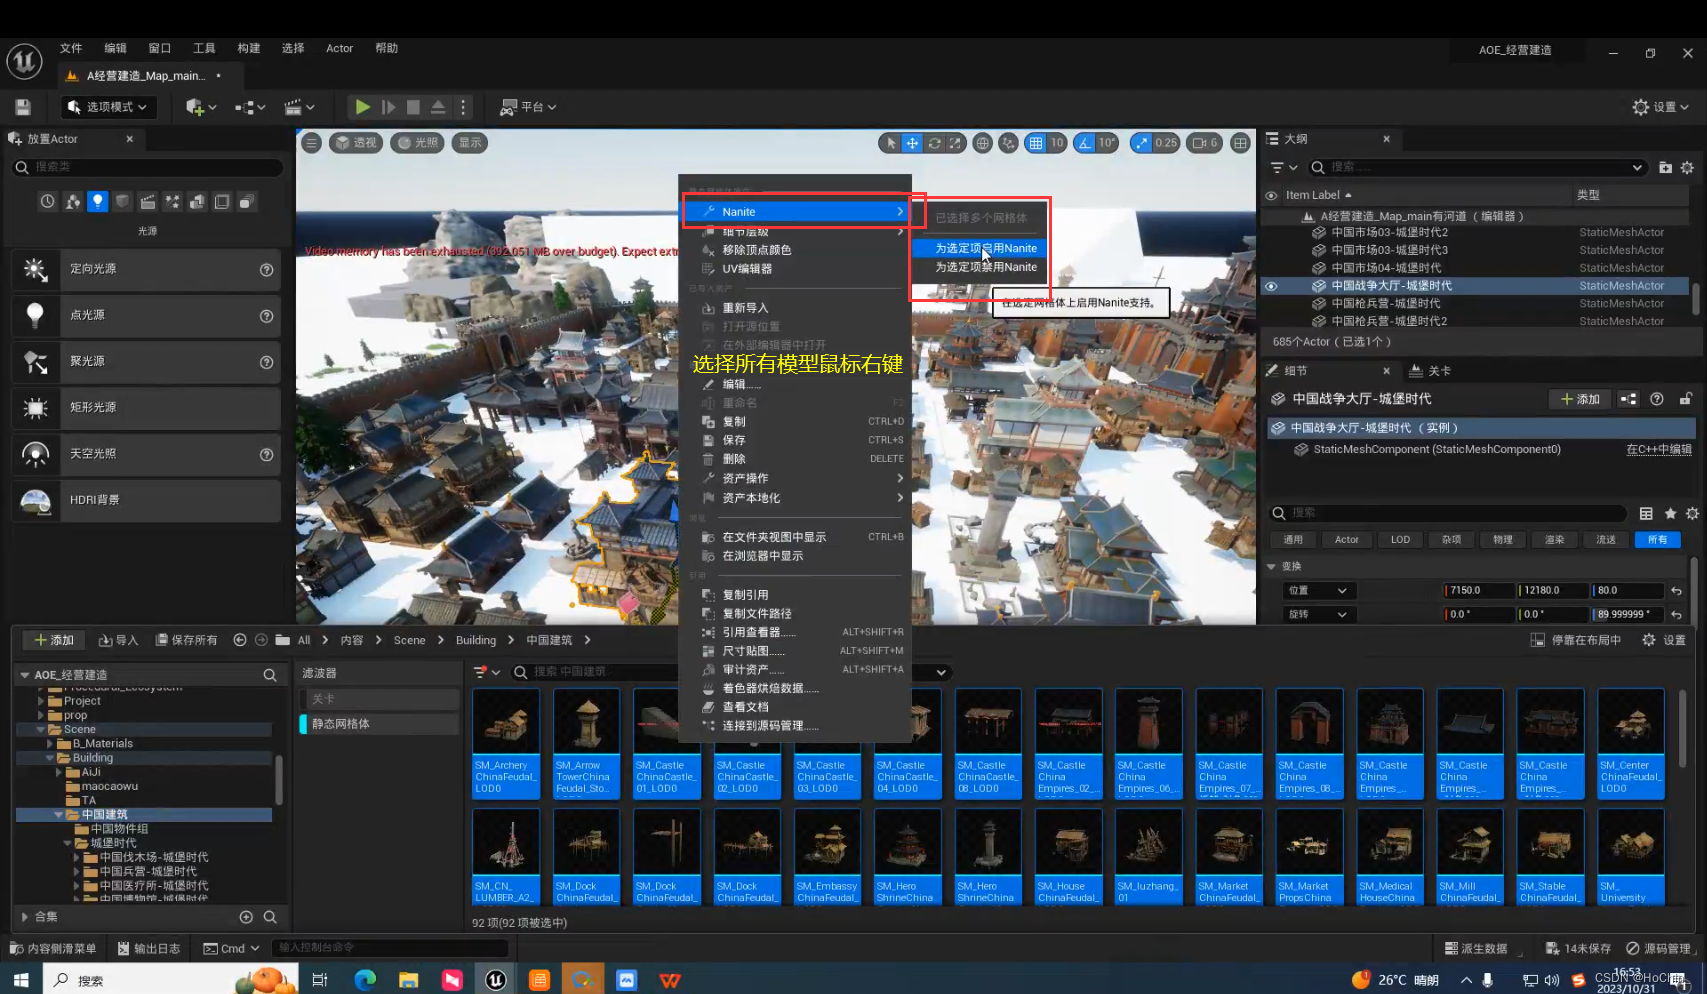Open the 选项模式 mode dropdown
The image size is (1707, 994).
[x=108, y=107]
